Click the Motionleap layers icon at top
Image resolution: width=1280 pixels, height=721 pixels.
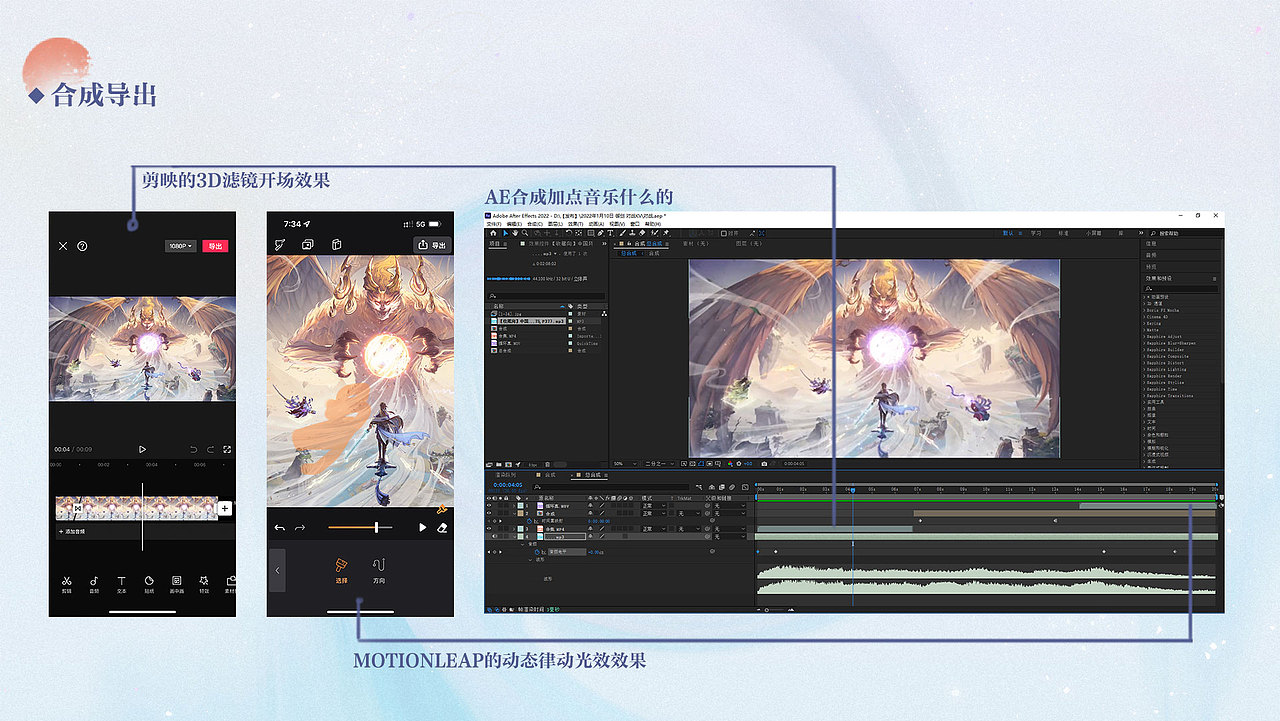(x=308, y=244)
